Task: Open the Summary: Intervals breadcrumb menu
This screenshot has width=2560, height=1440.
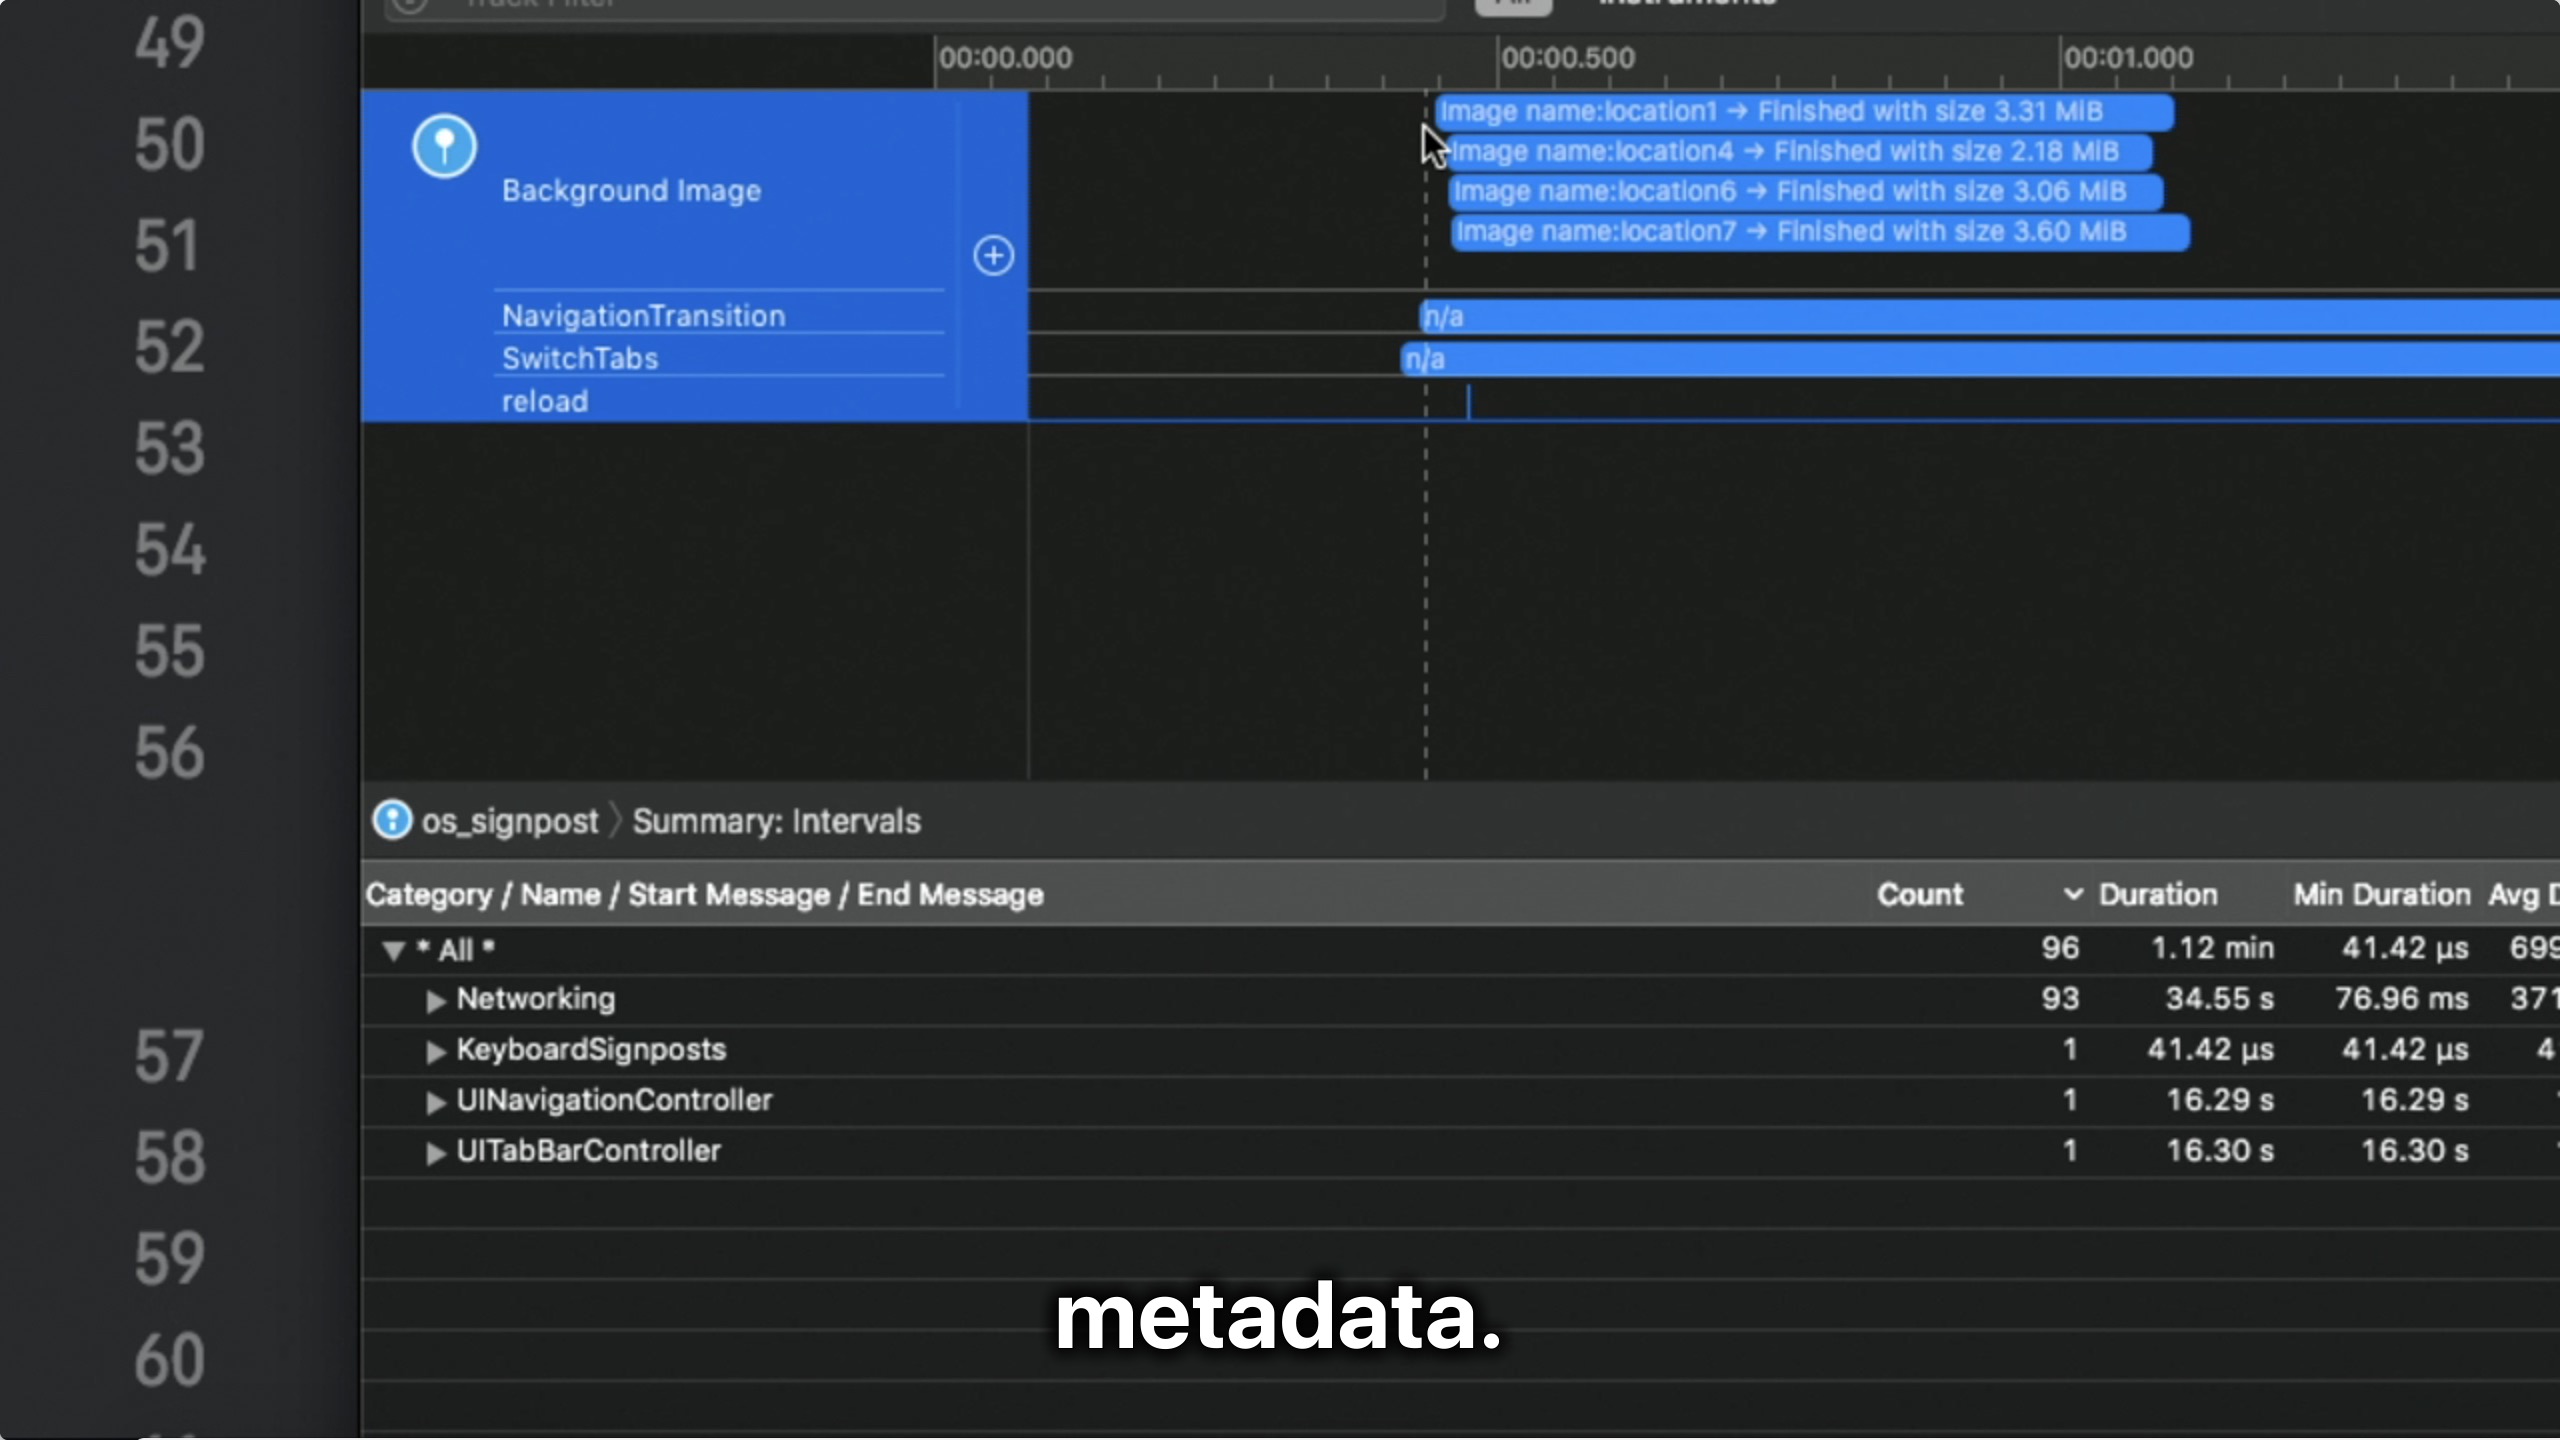Action: (x=776, y=821)
